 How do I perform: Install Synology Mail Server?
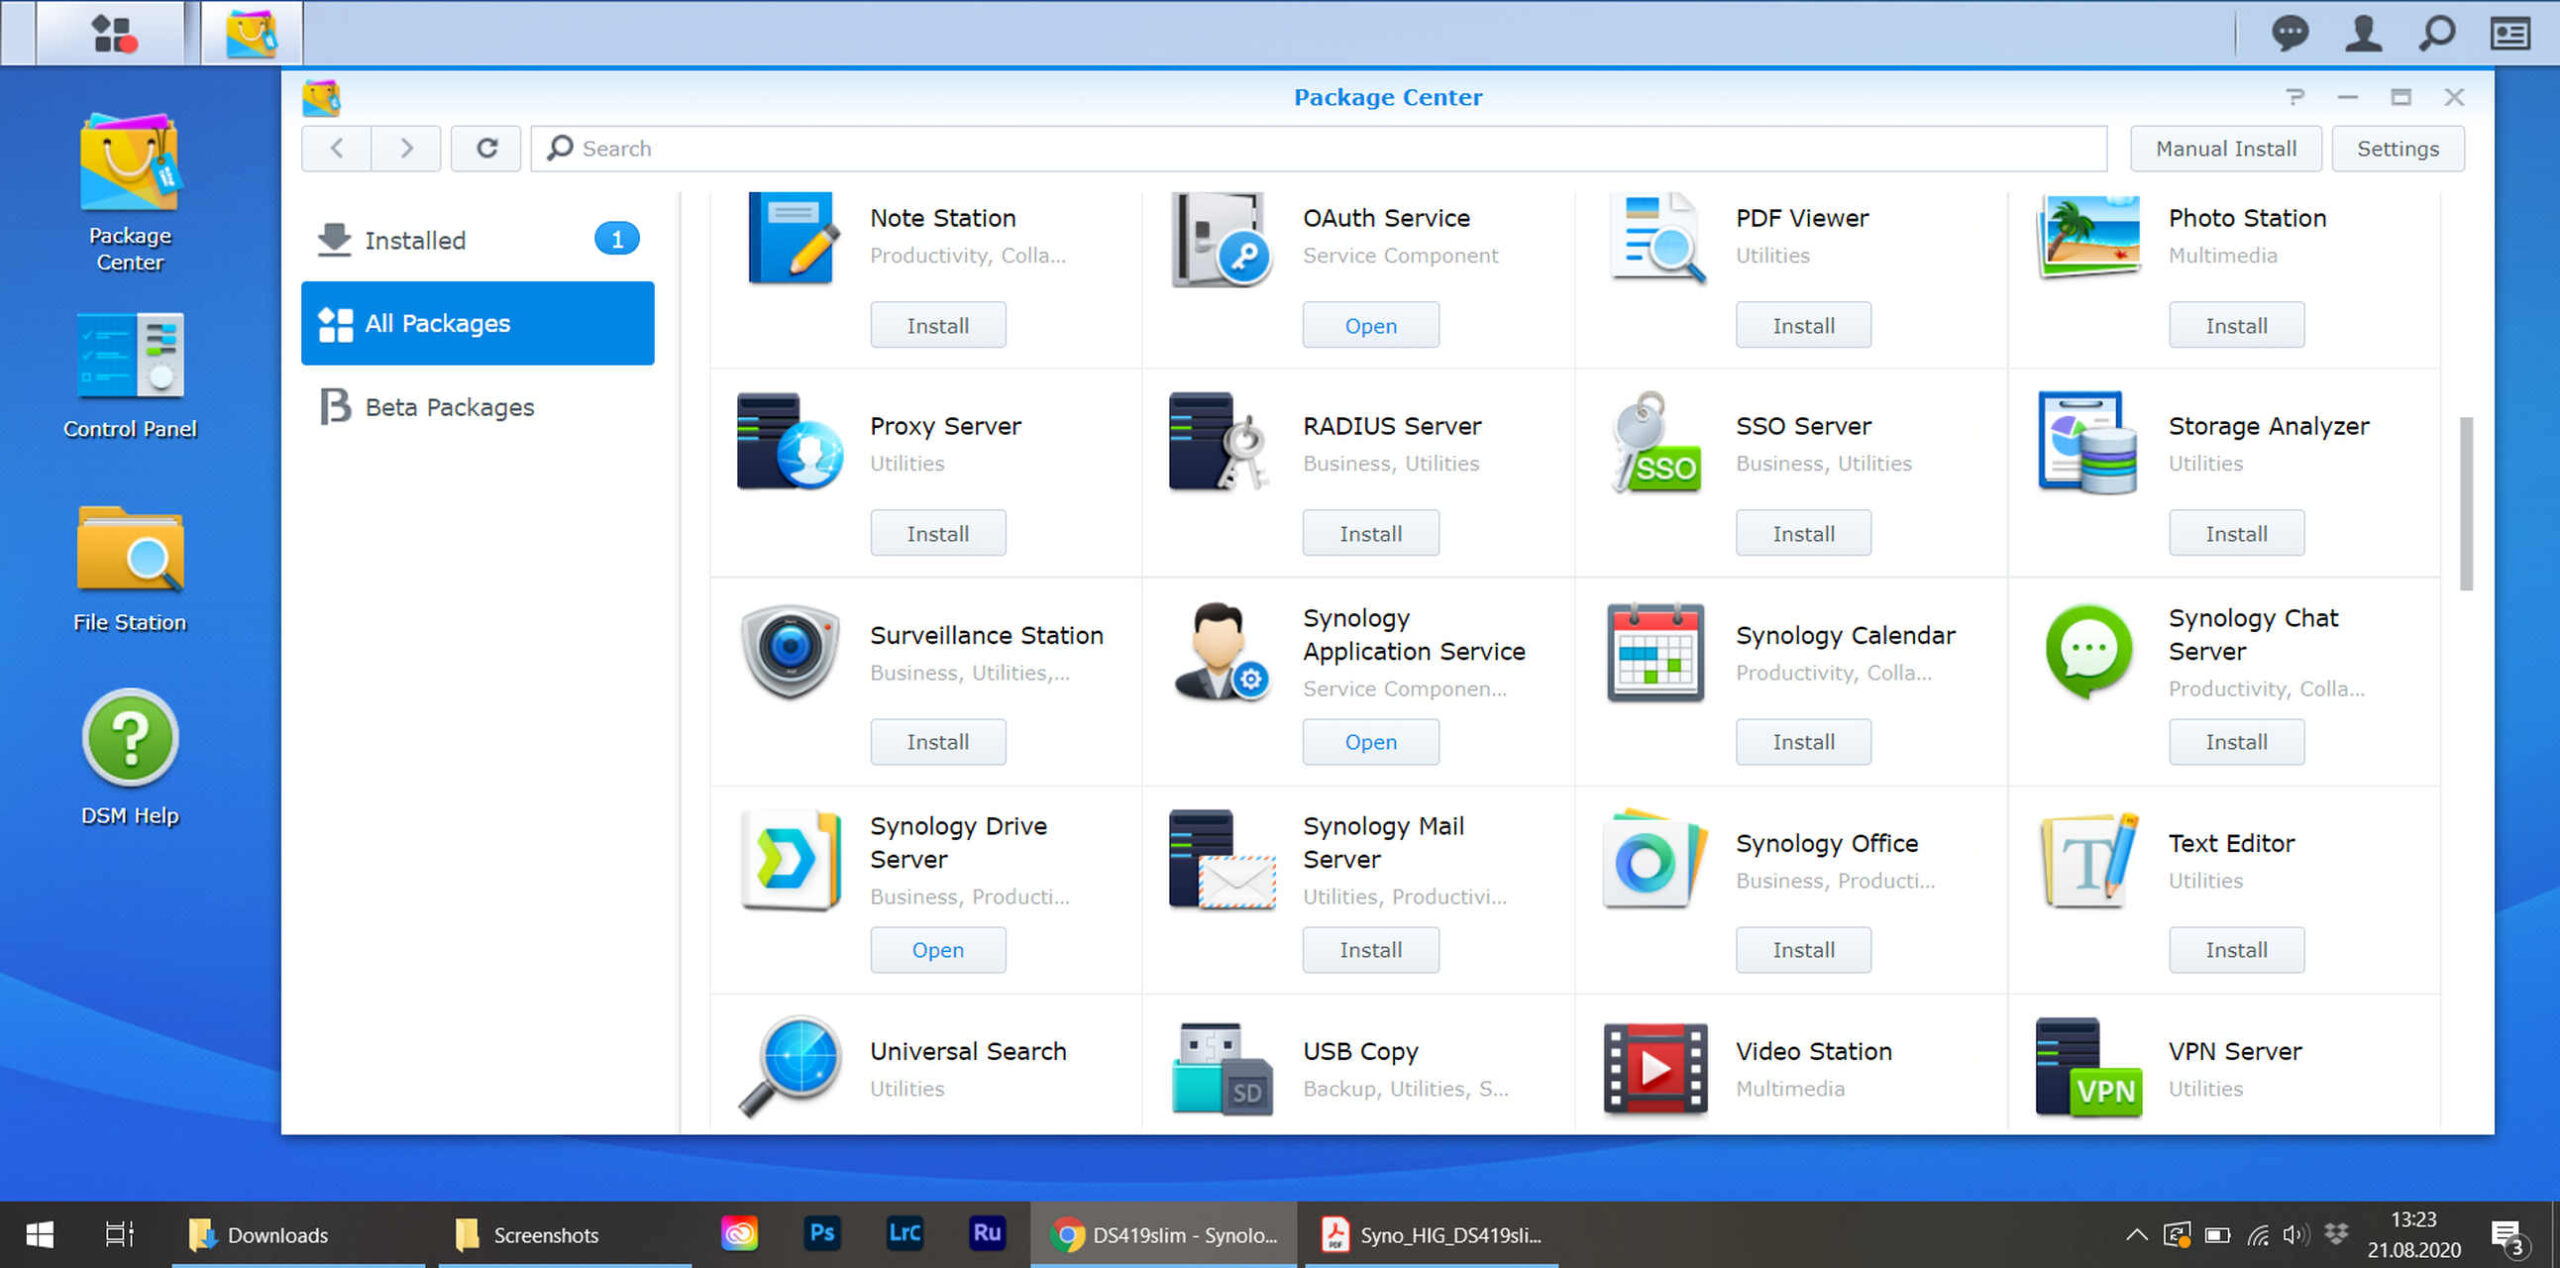(1370, 949)
